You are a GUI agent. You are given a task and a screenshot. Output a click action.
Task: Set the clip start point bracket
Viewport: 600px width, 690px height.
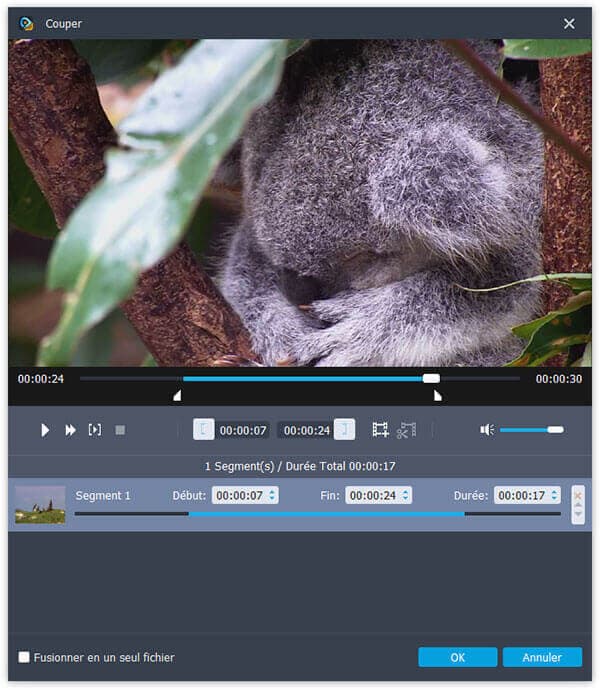(204, 429)
